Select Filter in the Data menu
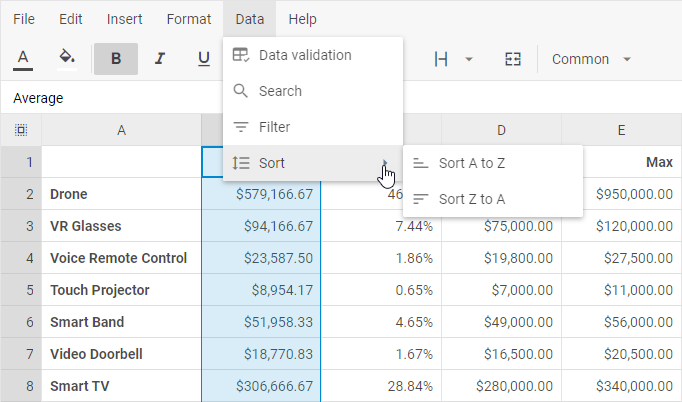Screen dimensions: 682x402 pos(313,127)
